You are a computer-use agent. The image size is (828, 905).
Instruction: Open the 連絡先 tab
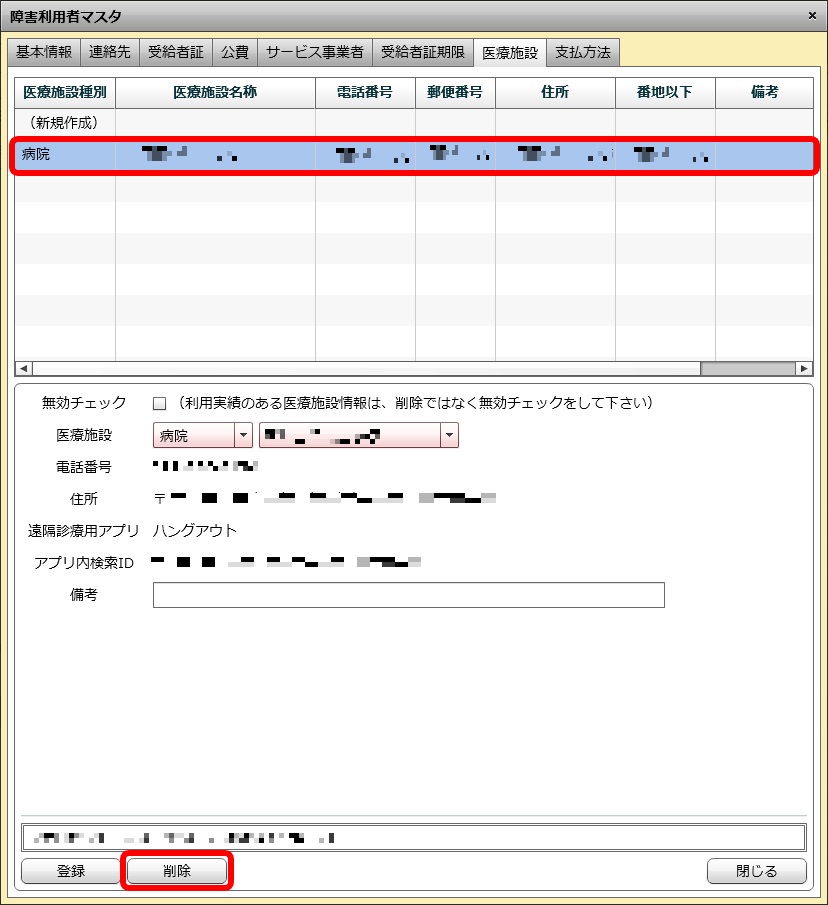[110, 52]
